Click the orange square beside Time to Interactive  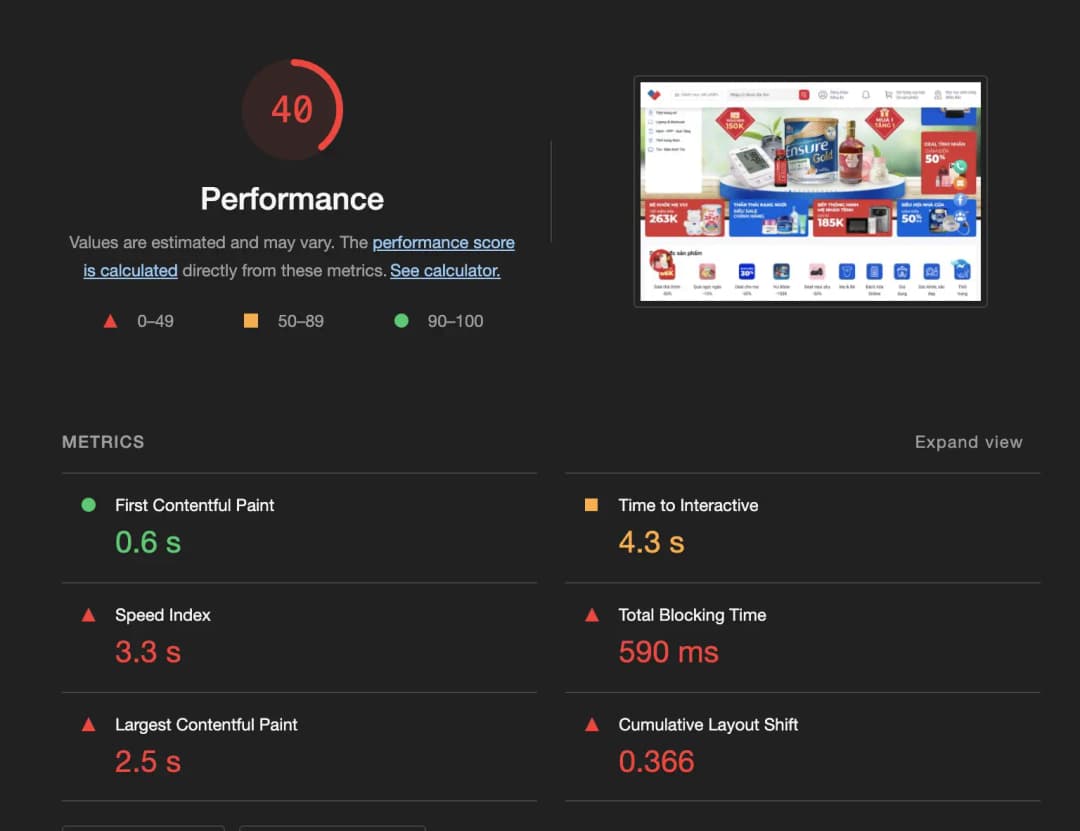(591, 505)
